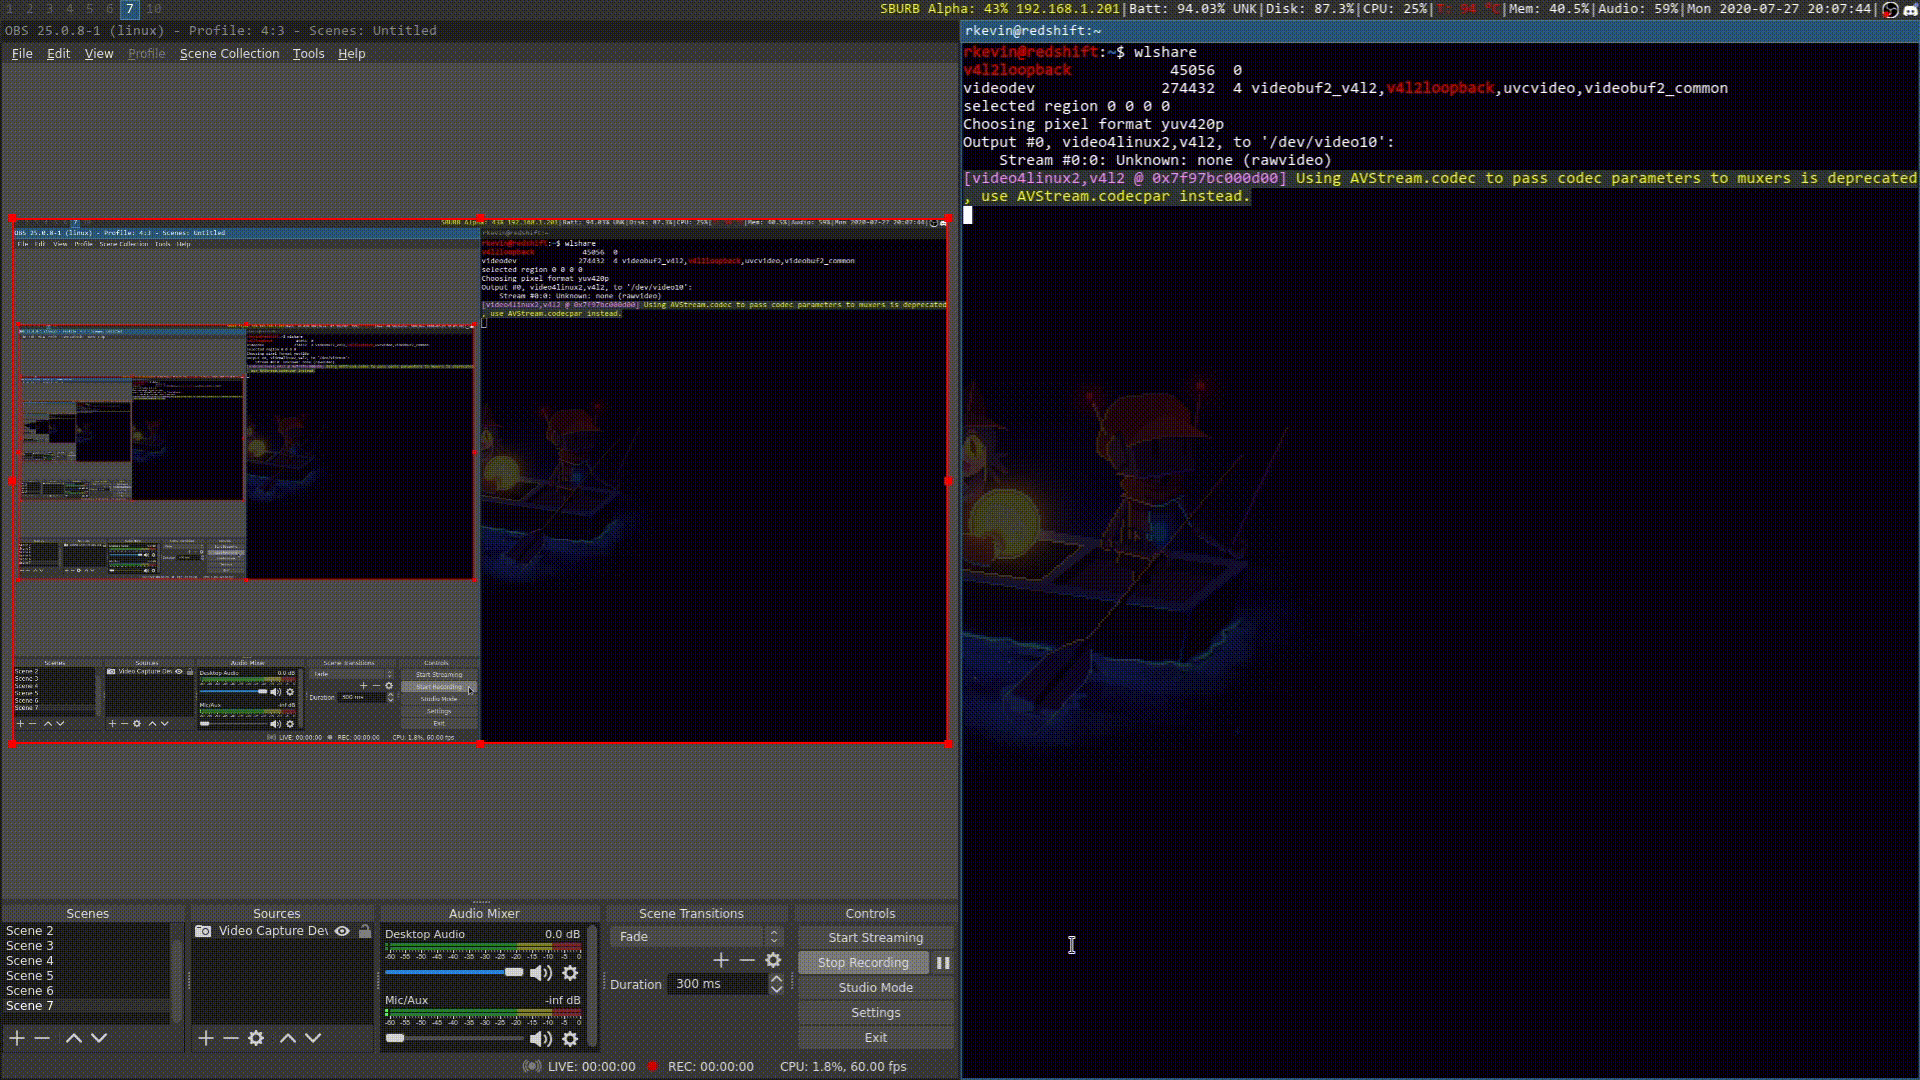Add a new scene with plus icon
This screenshot has height=1080, width=1920.
17,1038
